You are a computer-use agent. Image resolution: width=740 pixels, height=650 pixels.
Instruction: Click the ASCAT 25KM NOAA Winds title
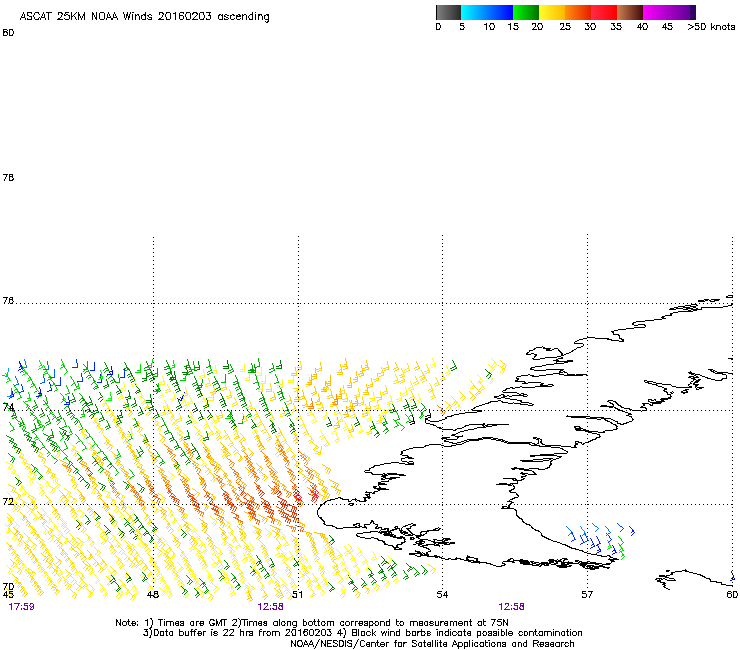(x=144, y=17)
